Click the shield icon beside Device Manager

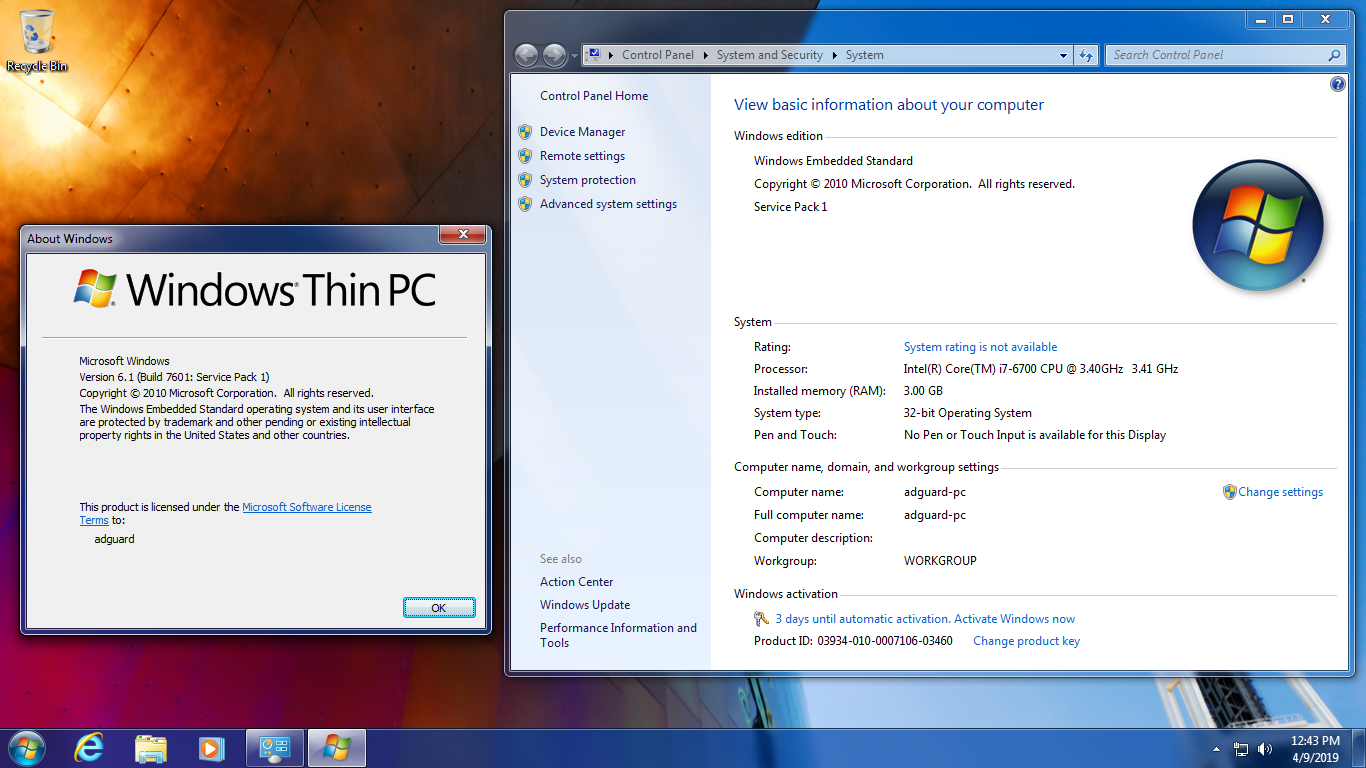tap(525, 132)
